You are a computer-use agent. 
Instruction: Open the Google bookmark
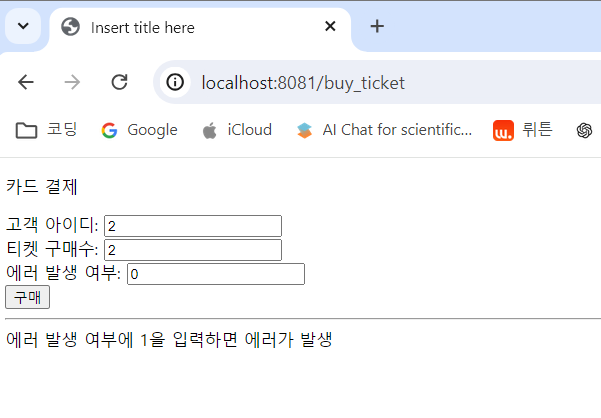pos(140,130)
